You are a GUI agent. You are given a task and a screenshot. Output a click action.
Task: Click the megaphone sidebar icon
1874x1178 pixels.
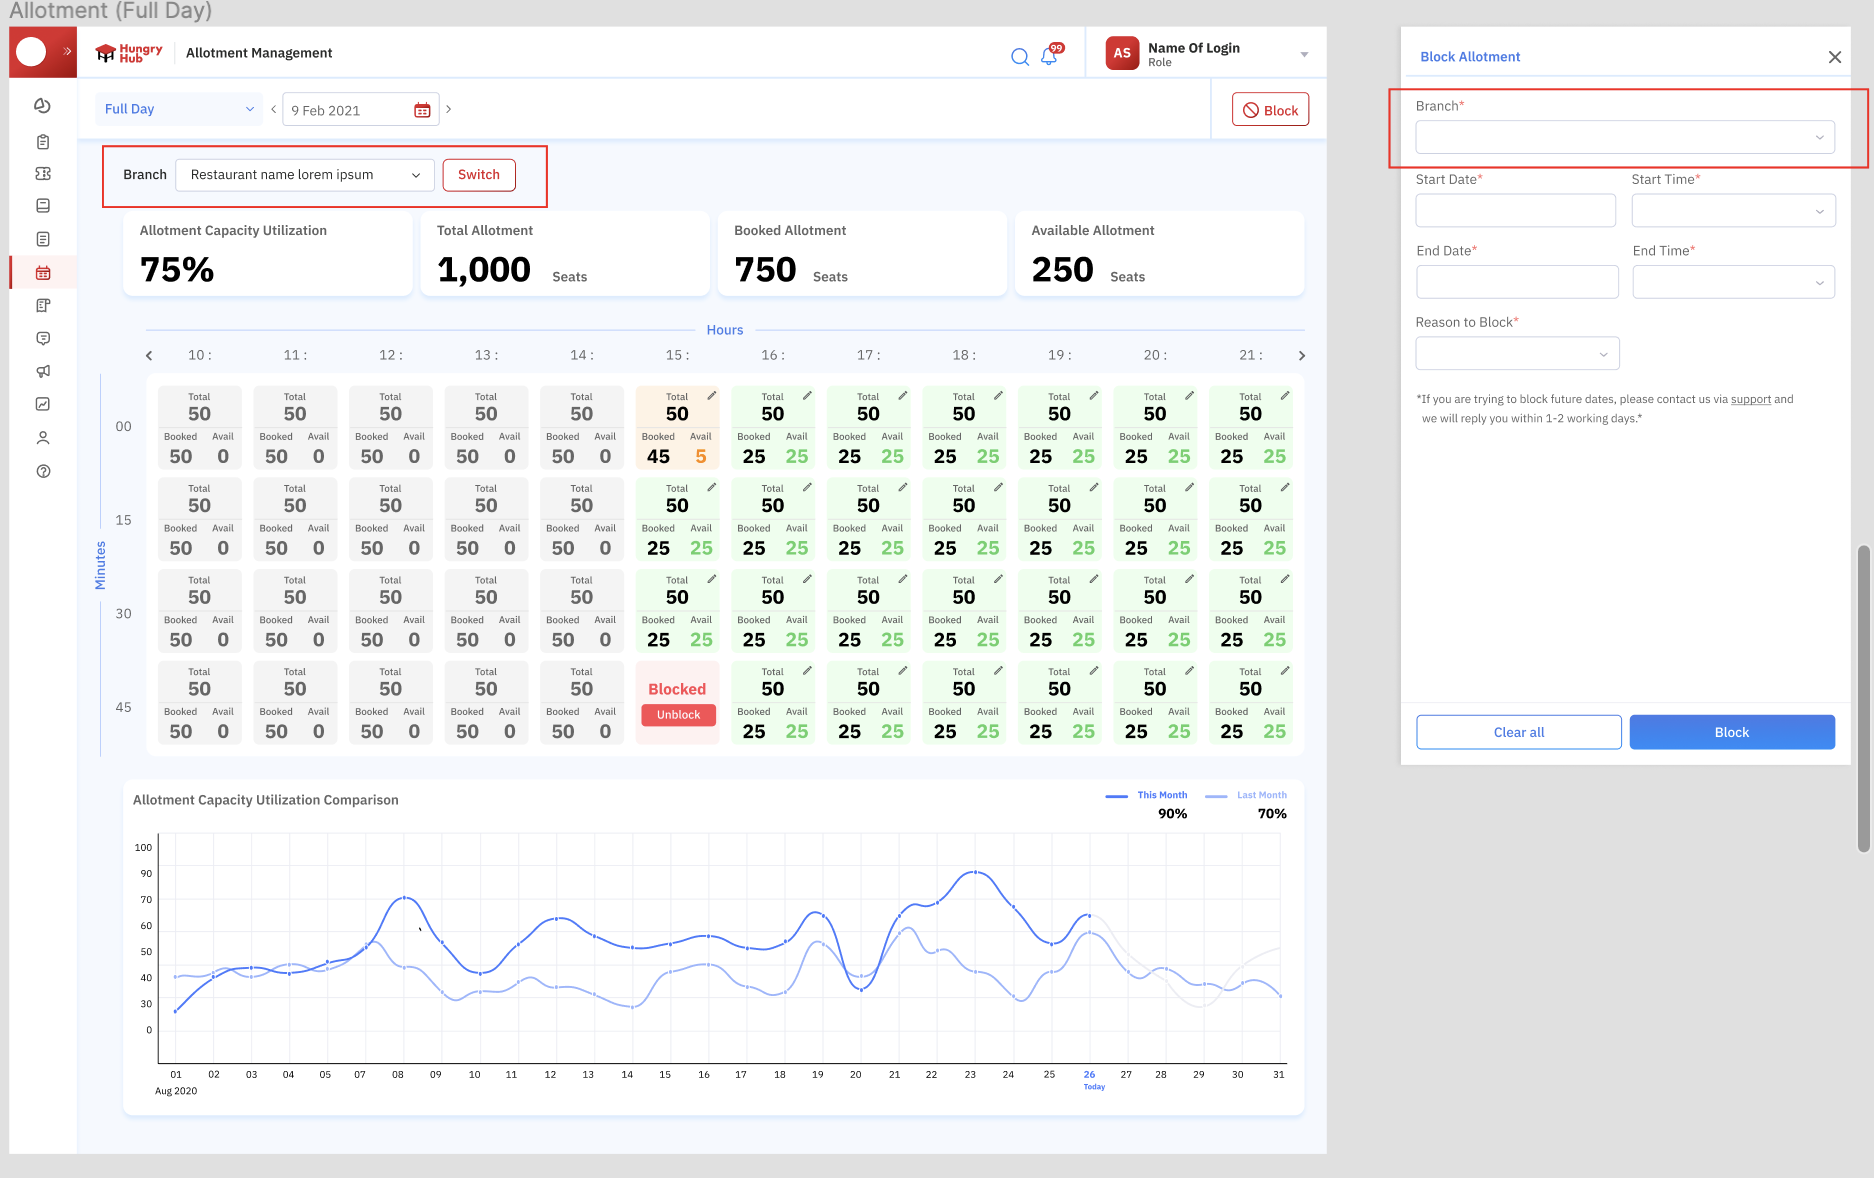point(43,371)
